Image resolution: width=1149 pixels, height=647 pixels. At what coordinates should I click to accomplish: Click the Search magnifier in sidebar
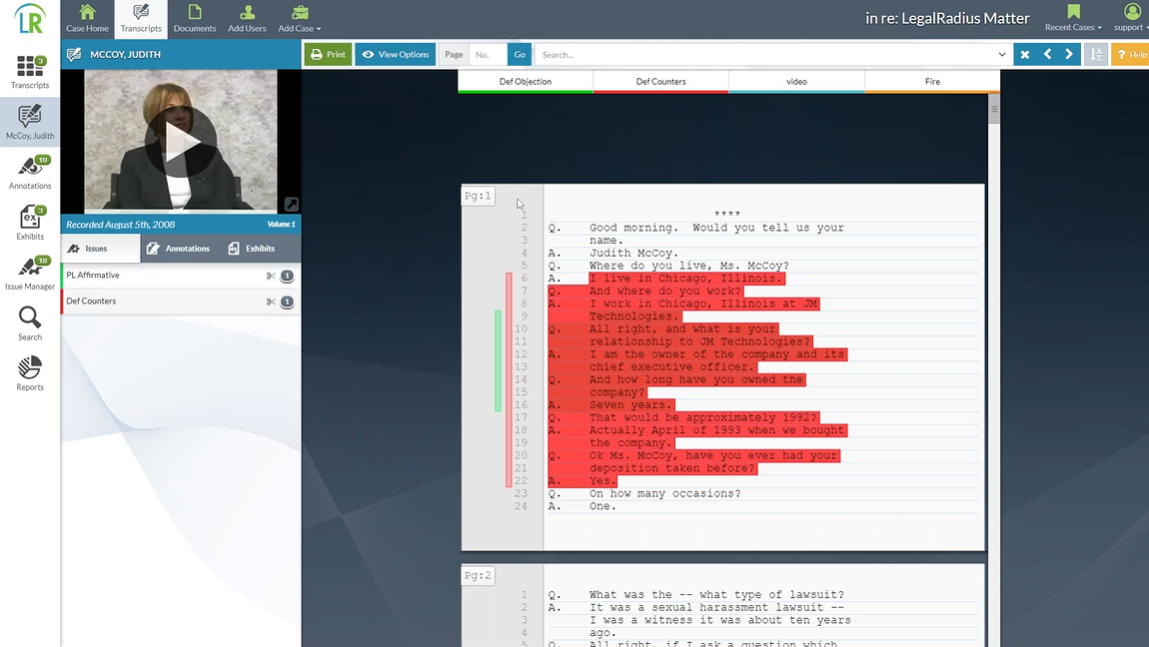[x=30, y=323]
